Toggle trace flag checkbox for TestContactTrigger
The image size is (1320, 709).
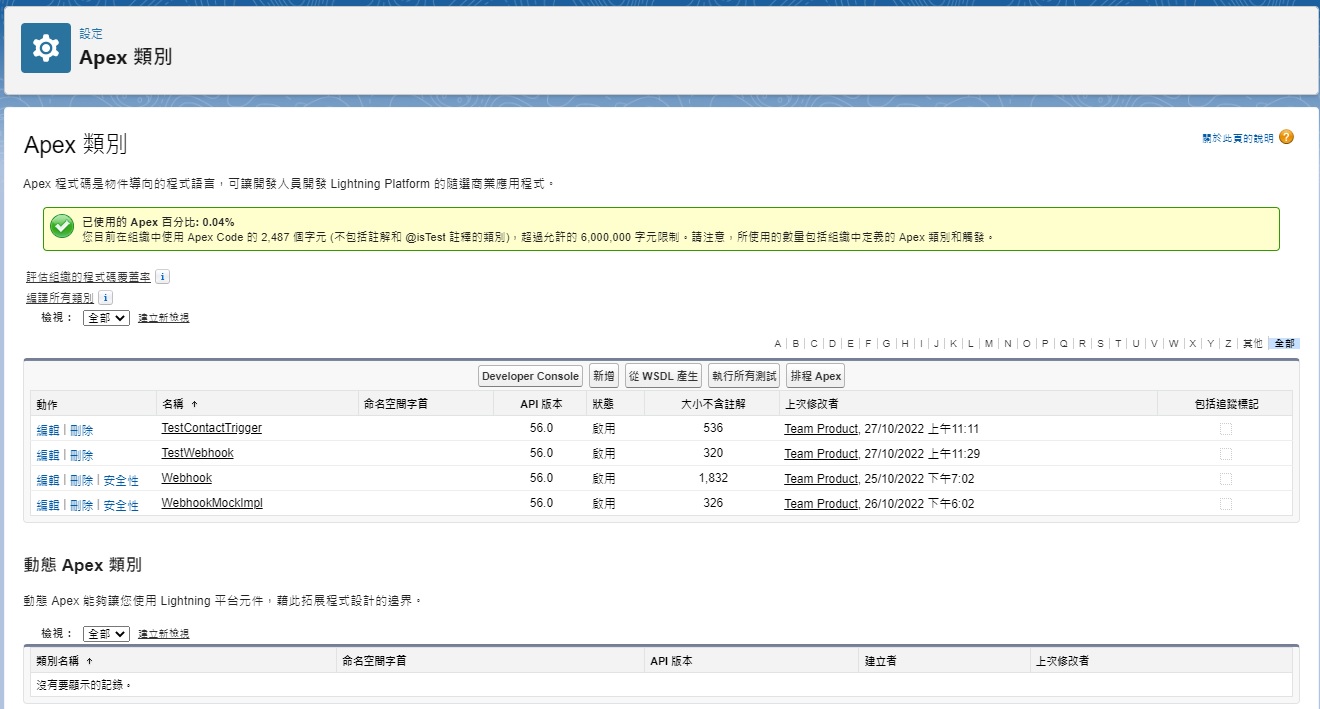pyautogui.click(x=1225, y=429)
